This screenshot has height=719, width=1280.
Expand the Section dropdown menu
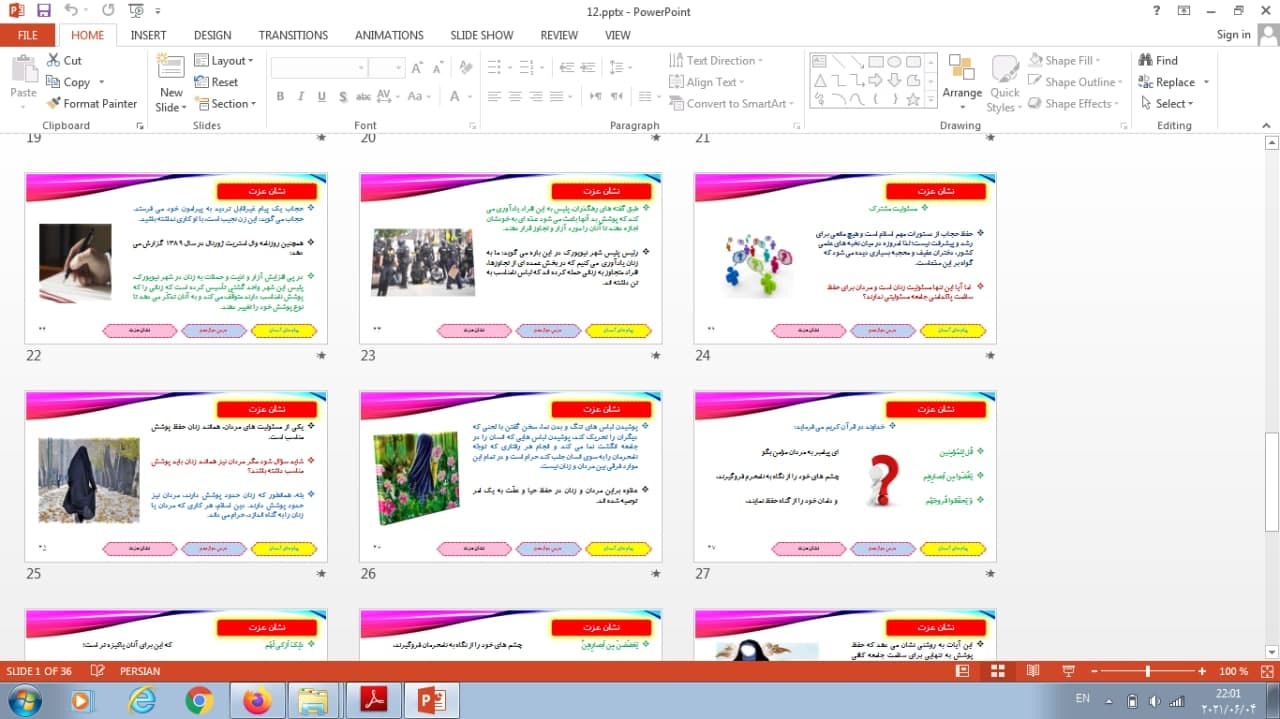click(x=226, y=104)
